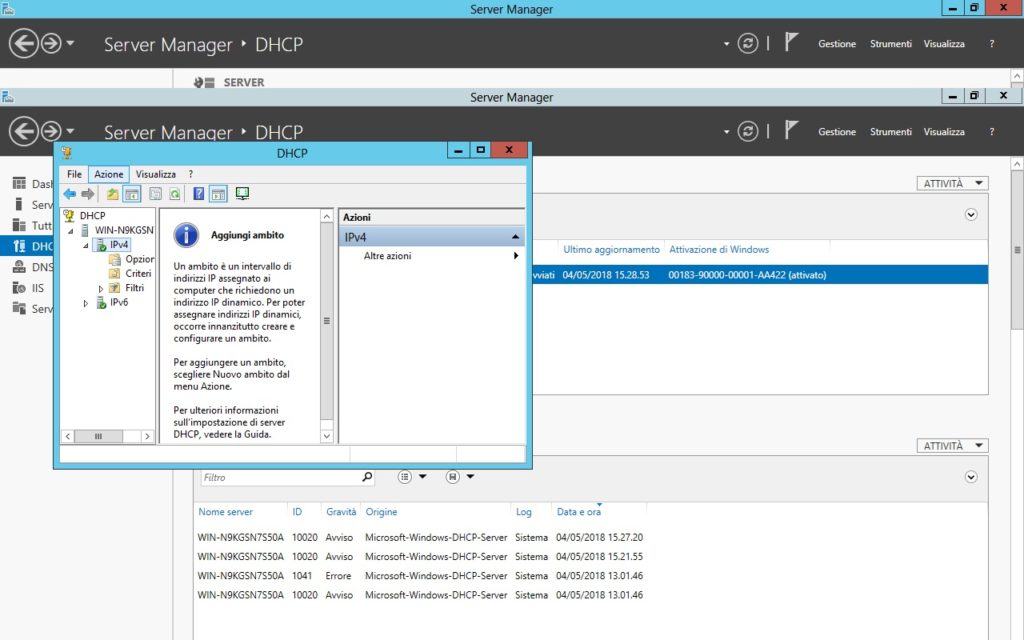Click the green Refresh icon in DHCP toolbar

pos(174,194)
